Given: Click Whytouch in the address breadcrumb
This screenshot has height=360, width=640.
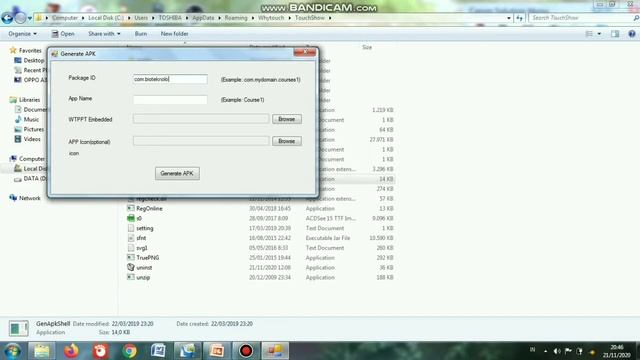Looking at the screenshot, I should click(x=271, y=18).
